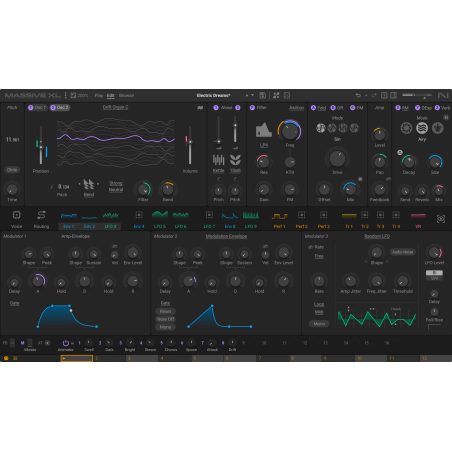Select the first reverb mode swirl icon

tap(406, 128)
